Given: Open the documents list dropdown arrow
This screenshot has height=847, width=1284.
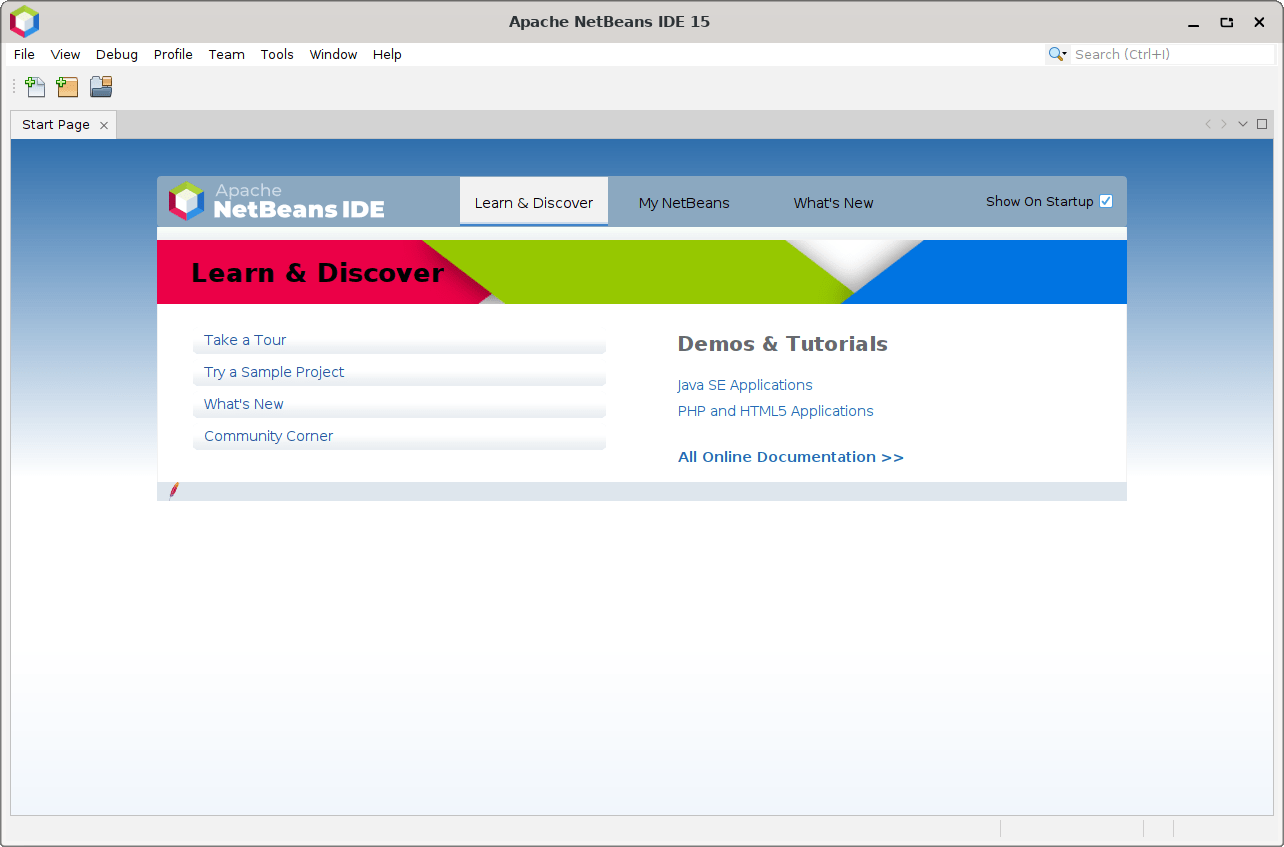Looking at the screenshot, I should coord(1243,124).
